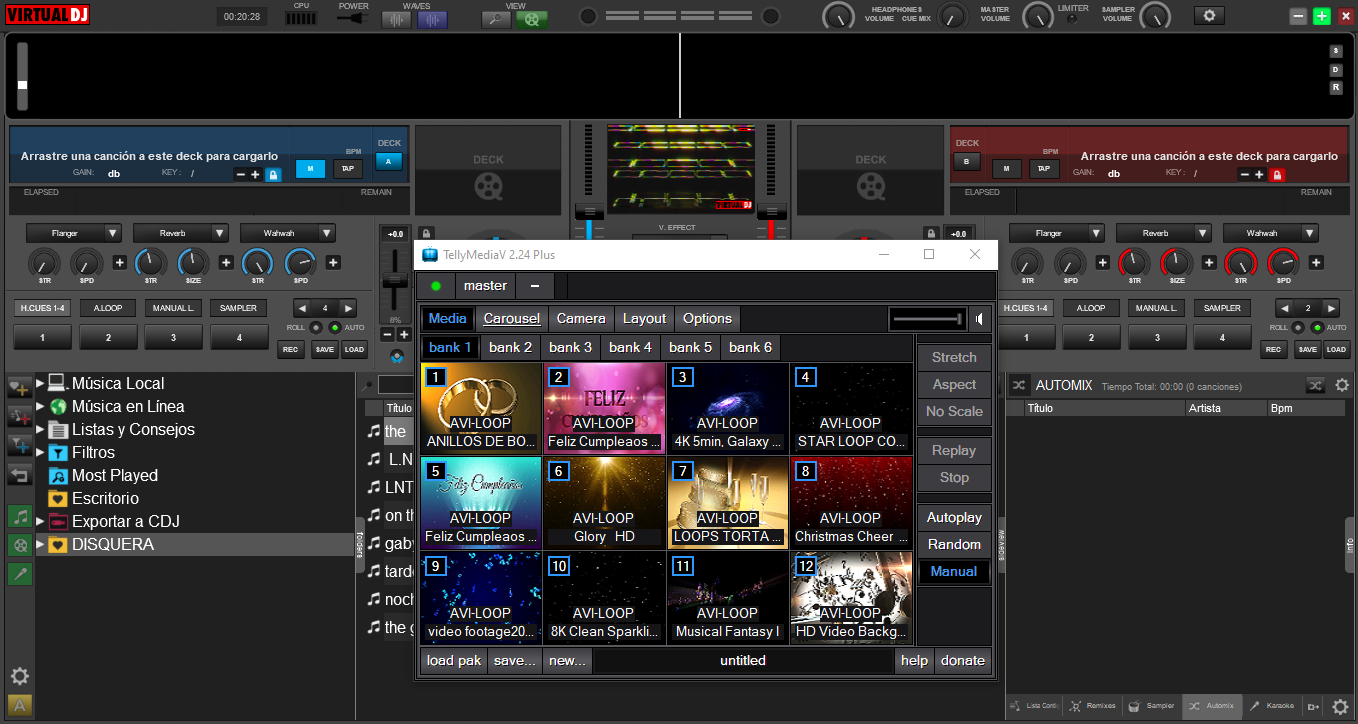The width and height of the screenshot is (1358, 724).
Task: Select ANILLOS DE BO... clip thumbnail 1
Action: click(481, 408)
